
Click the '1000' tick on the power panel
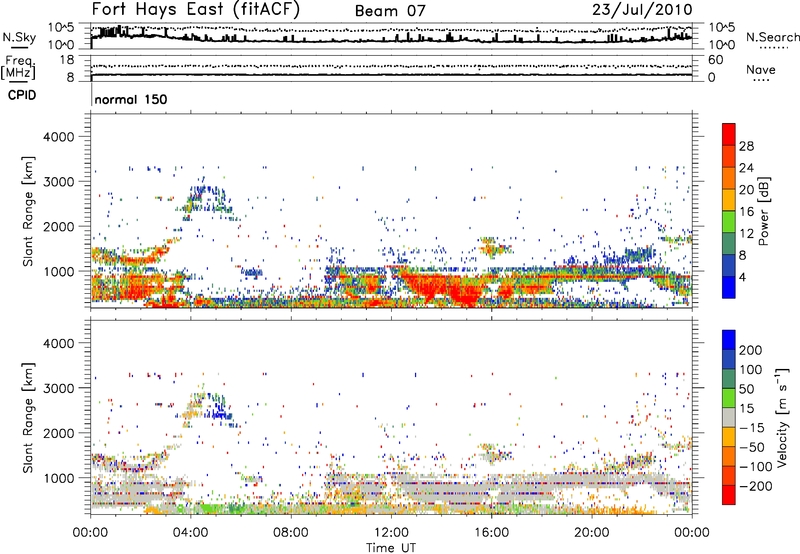click(58, 271)
